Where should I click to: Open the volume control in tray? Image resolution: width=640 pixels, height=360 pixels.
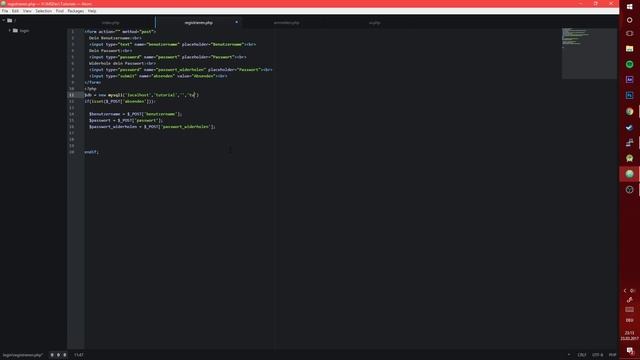point(633,291)
